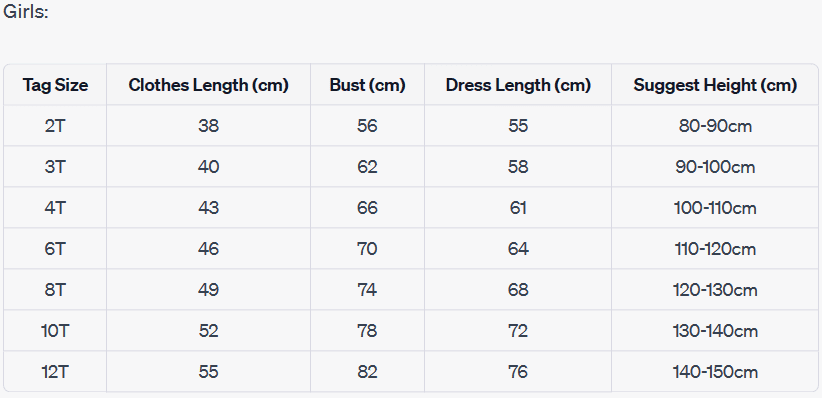Select the 12T tag size cell
822x398 pixels.
tap(55, 372)
